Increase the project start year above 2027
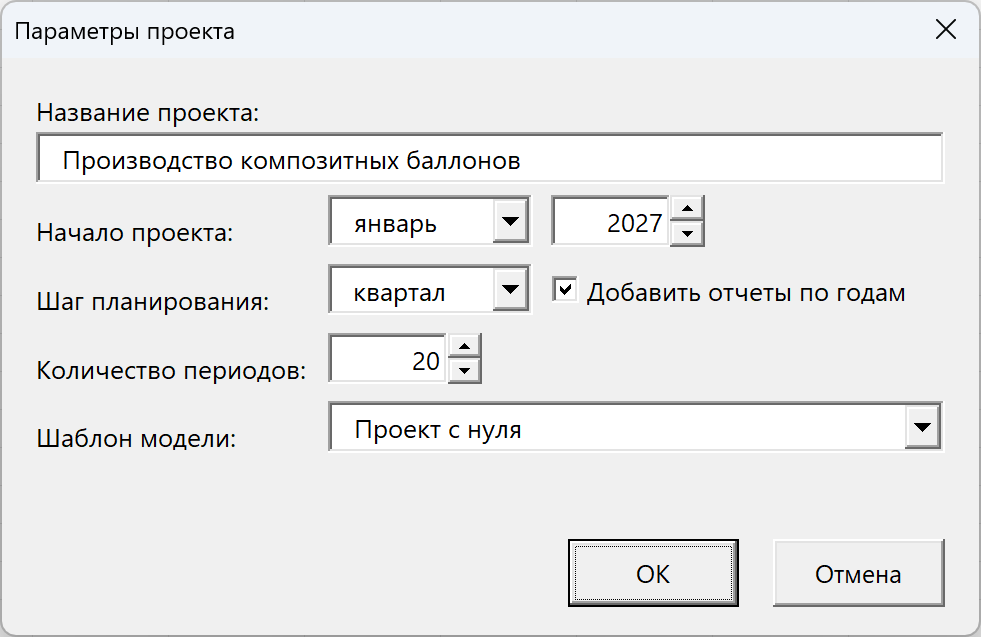Image resolution: width=981 pixels, height=637 pixels. [x=687, y=209]
